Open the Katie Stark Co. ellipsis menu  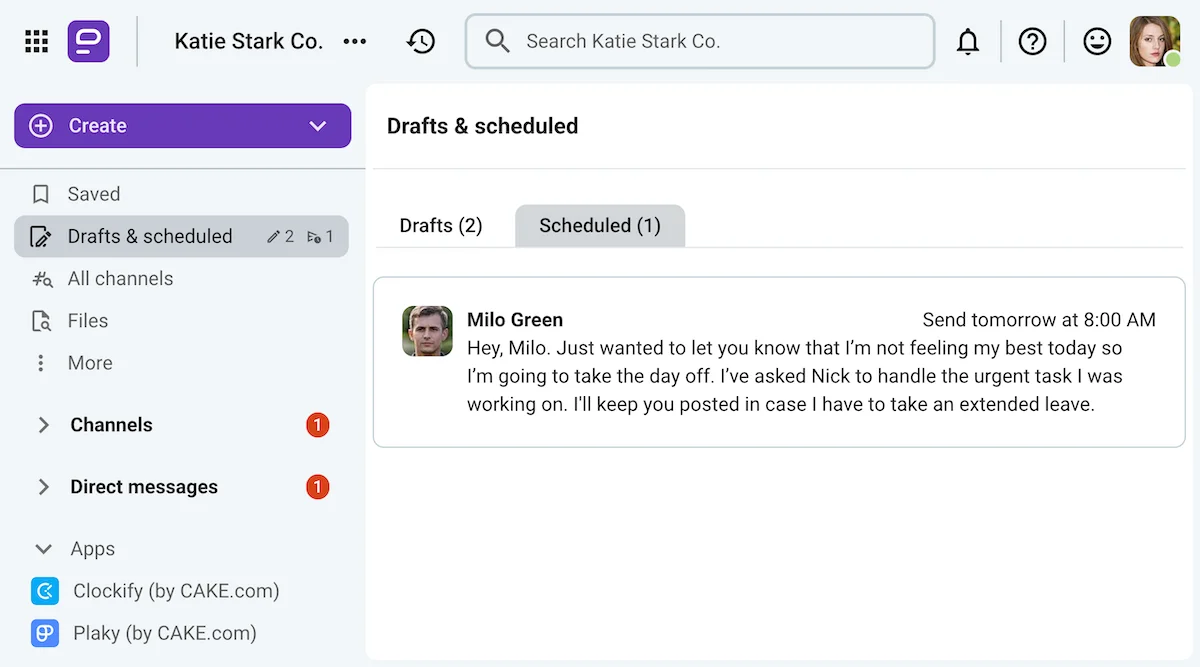click(x=355, y=41)
